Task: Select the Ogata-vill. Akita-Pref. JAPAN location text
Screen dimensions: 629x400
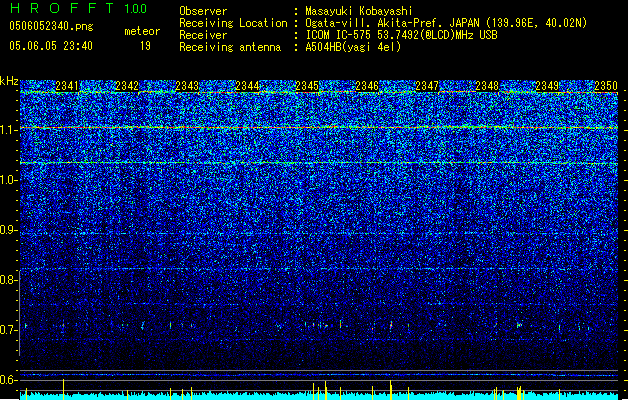Action: pyautogui.click(x=446, y=23)
